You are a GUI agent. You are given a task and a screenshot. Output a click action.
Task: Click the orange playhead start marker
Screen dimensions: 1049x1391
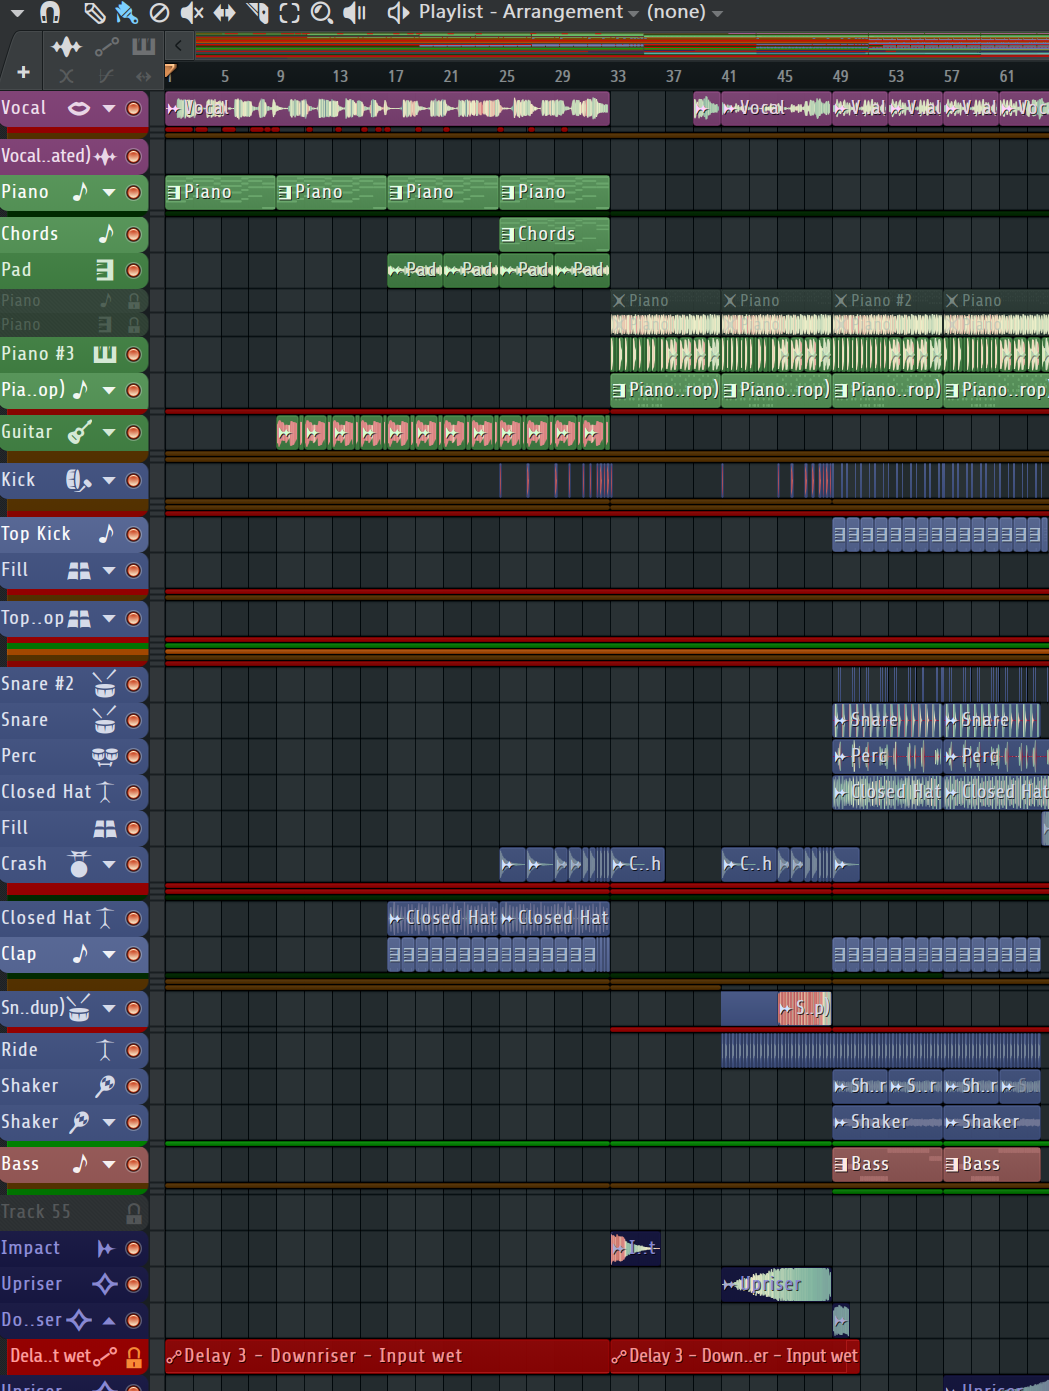coord(170,71)
